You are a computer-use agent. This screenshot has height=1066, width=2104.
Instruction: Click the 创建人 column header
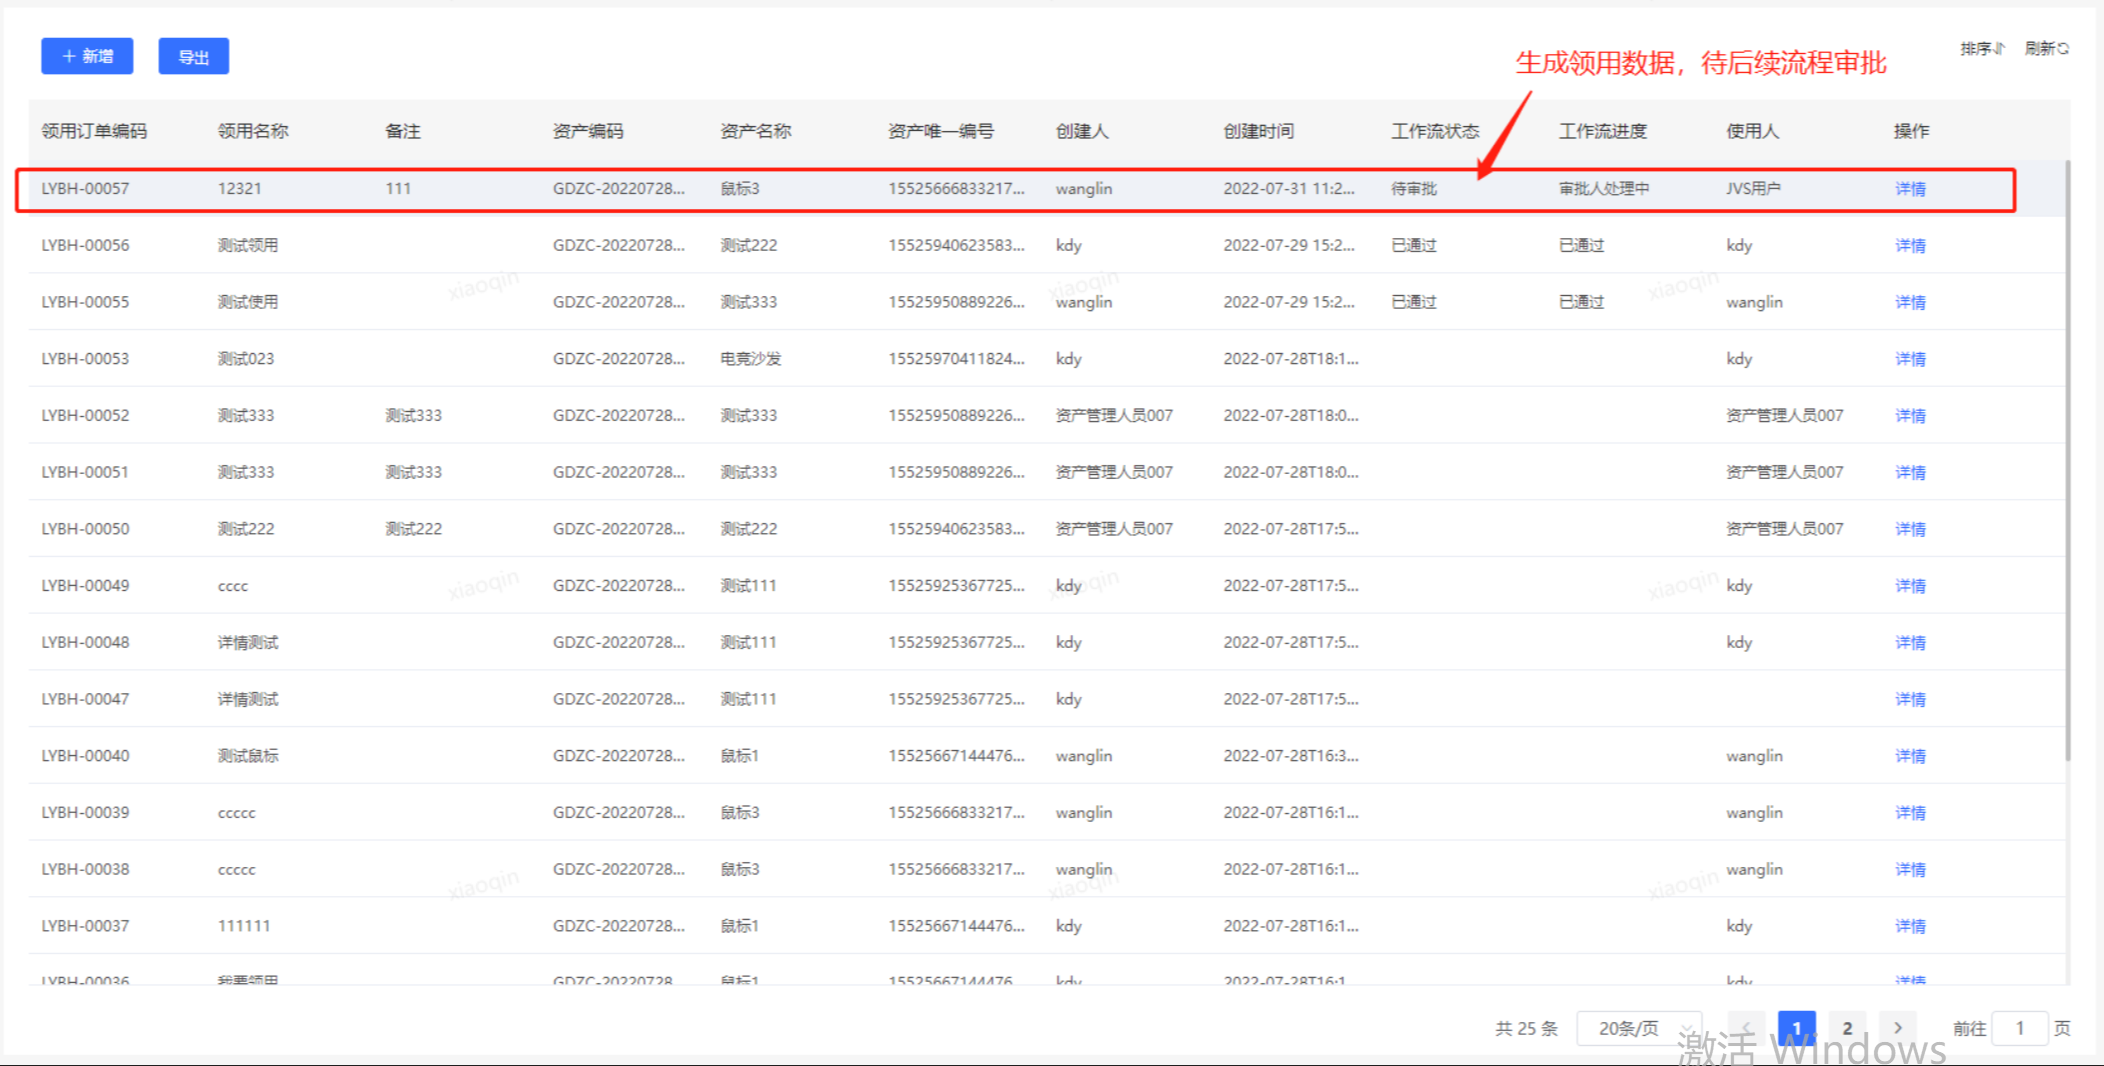pyautogui.click(x=1082, y=131)
